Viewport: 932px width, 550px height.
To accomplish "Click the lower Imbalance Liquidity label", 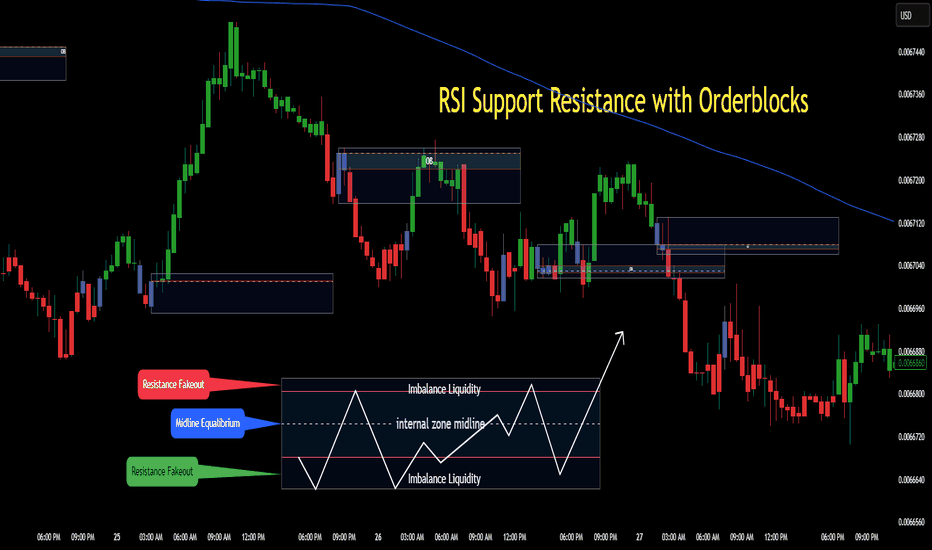I will [443, 478].
